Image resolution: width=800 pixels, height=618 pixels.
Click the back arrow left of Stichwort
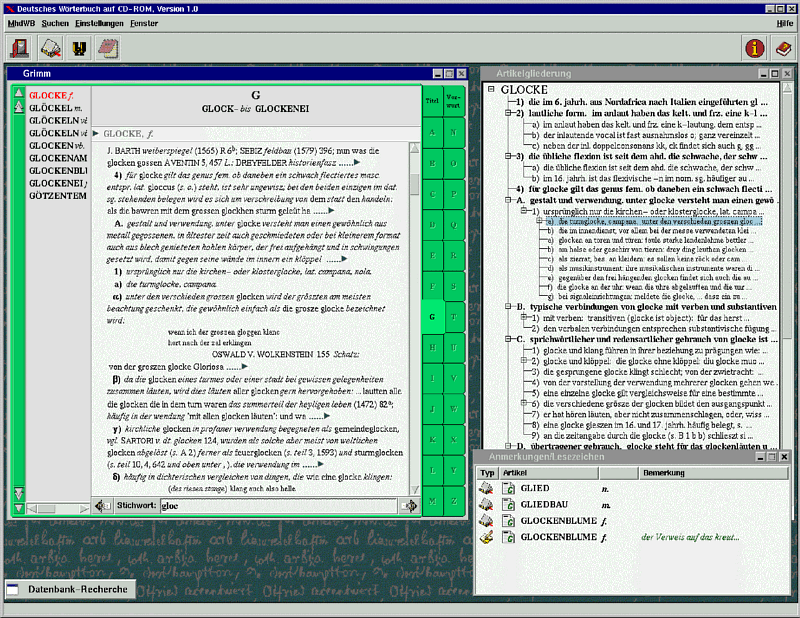(x=103, y=506)
